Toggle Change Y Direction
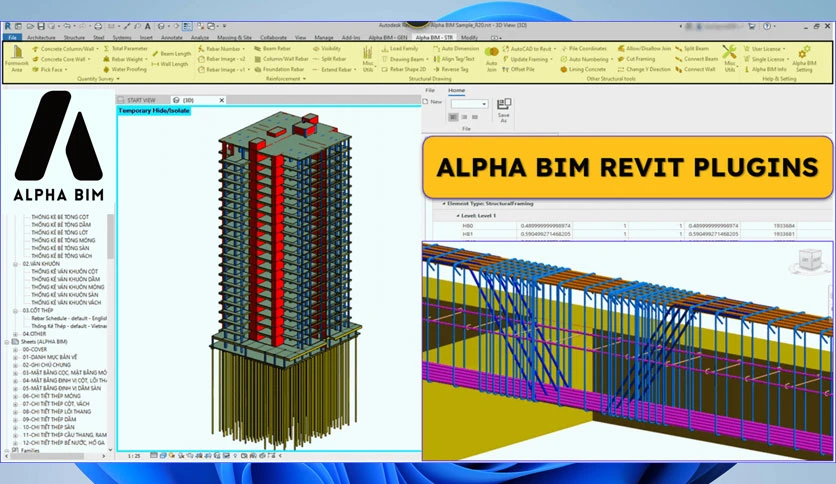Image resolution: width=836 pixels, height=484 pixels. click(x=644, y=69)
